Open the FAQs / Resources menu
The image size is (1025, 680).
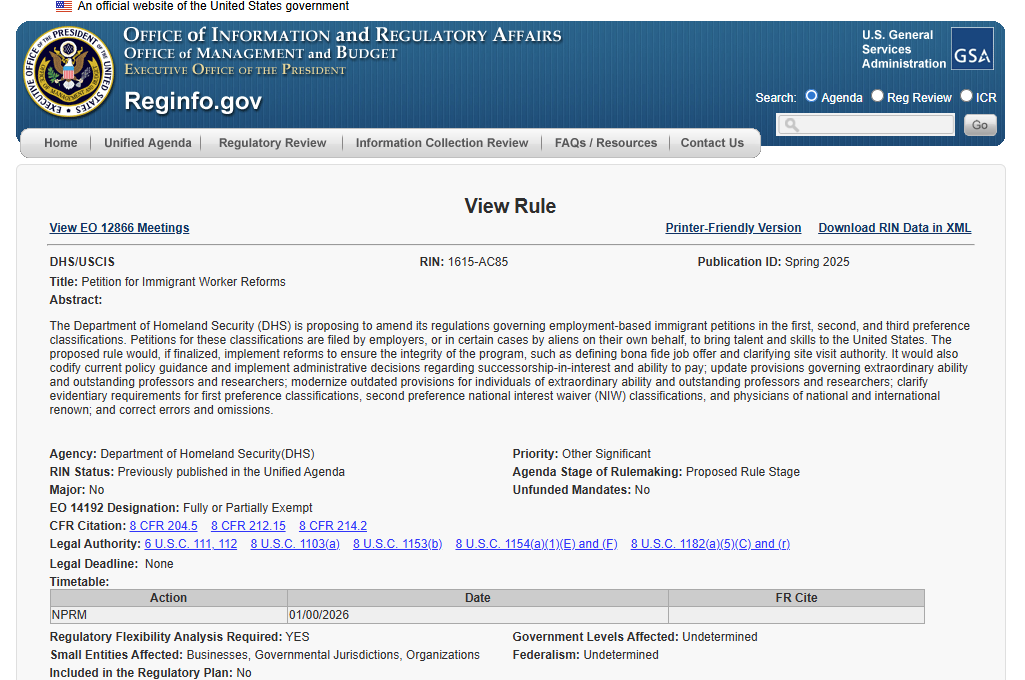point(606,143)
